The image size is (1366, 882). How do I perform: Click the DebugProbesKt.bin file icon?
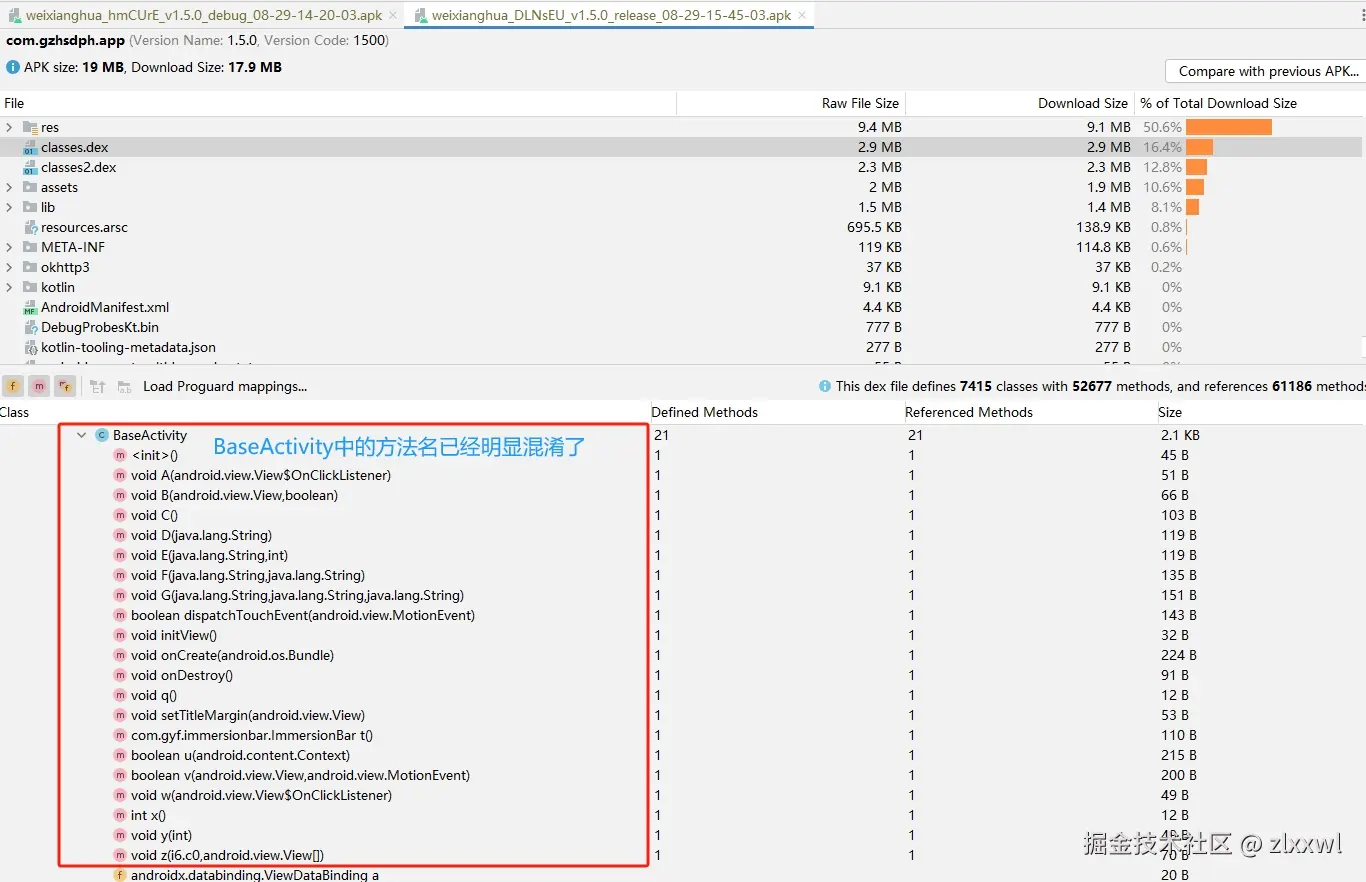pos(30,327)
